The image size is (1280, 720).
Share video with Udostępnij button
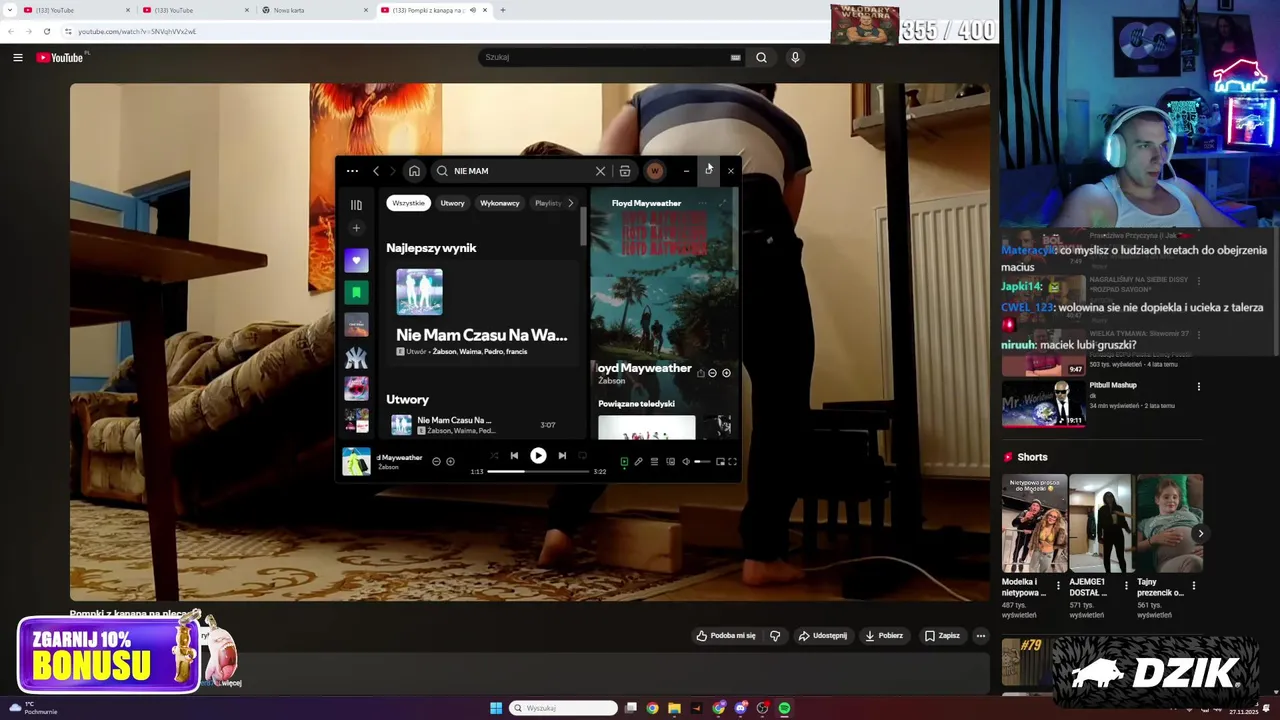point(822,636)
